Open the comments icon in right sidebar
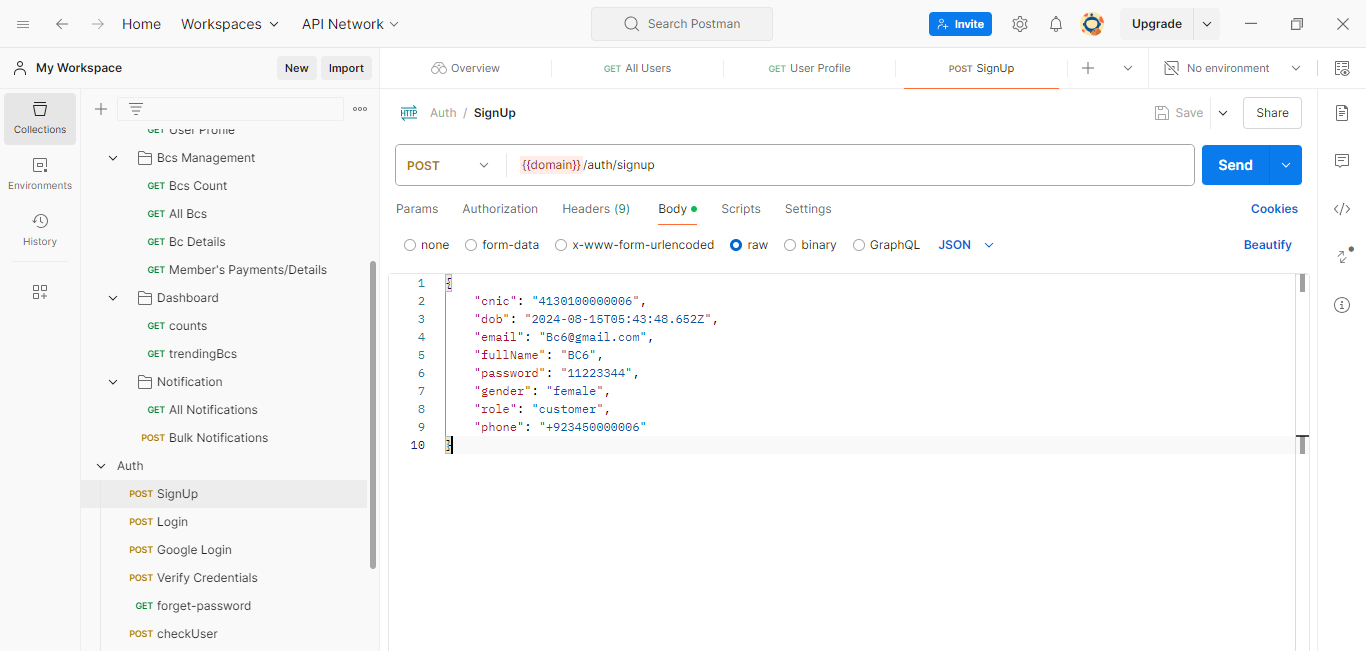 tap(1342, 161)
